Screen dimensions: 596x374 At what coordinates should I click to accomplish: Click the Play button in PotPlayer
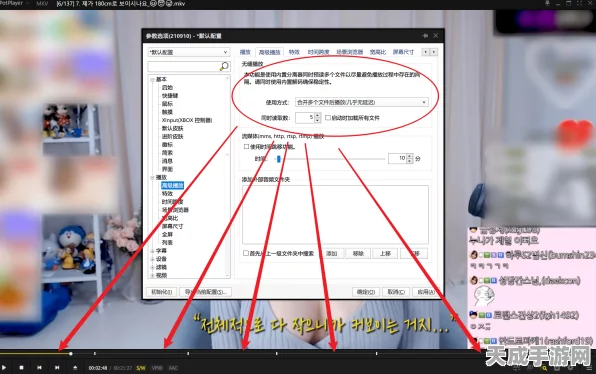4,368
